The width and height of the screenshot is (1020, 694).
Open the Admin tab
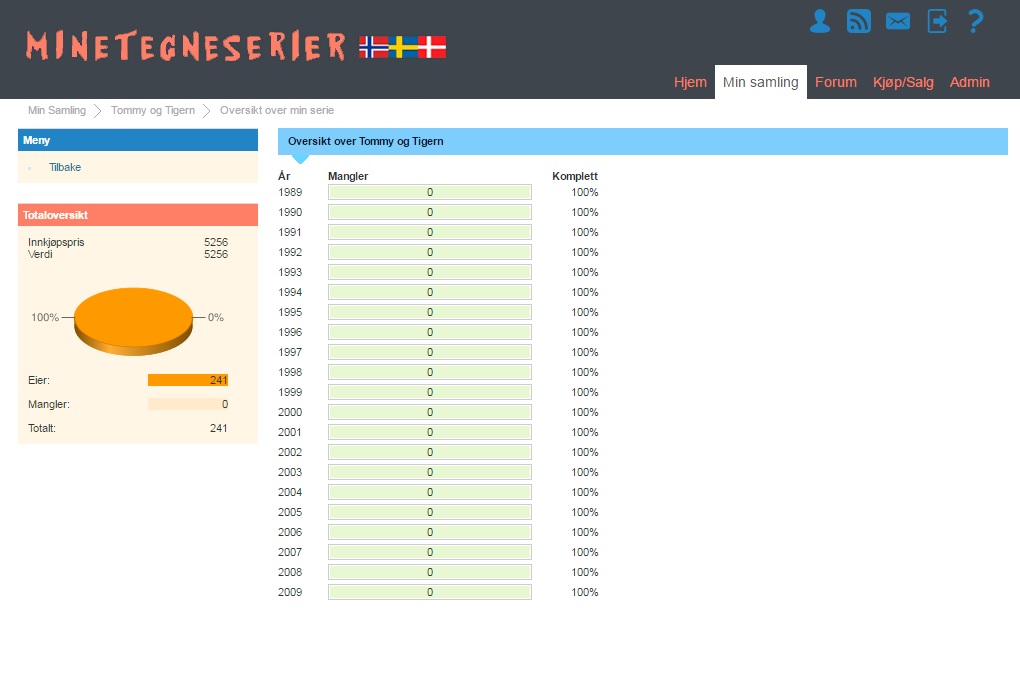click(x=969, y=82)
